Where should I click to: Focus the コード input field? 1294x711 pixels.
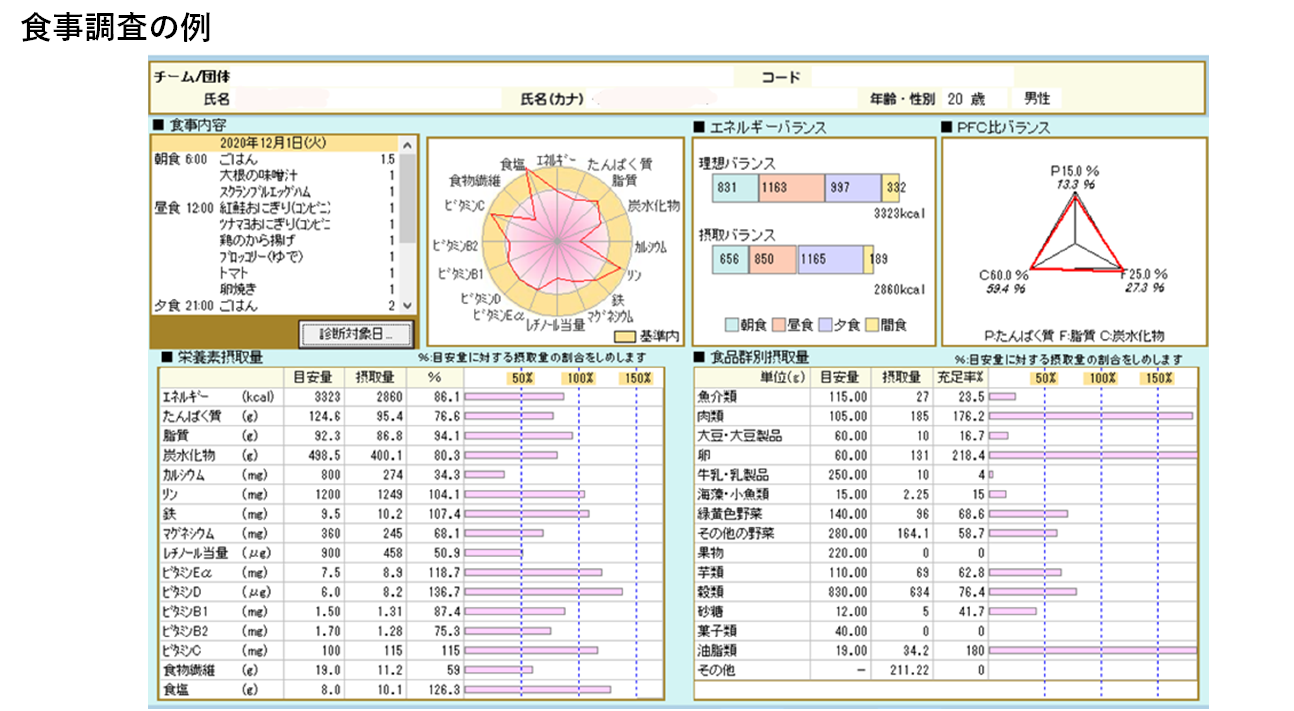[912, 76]
